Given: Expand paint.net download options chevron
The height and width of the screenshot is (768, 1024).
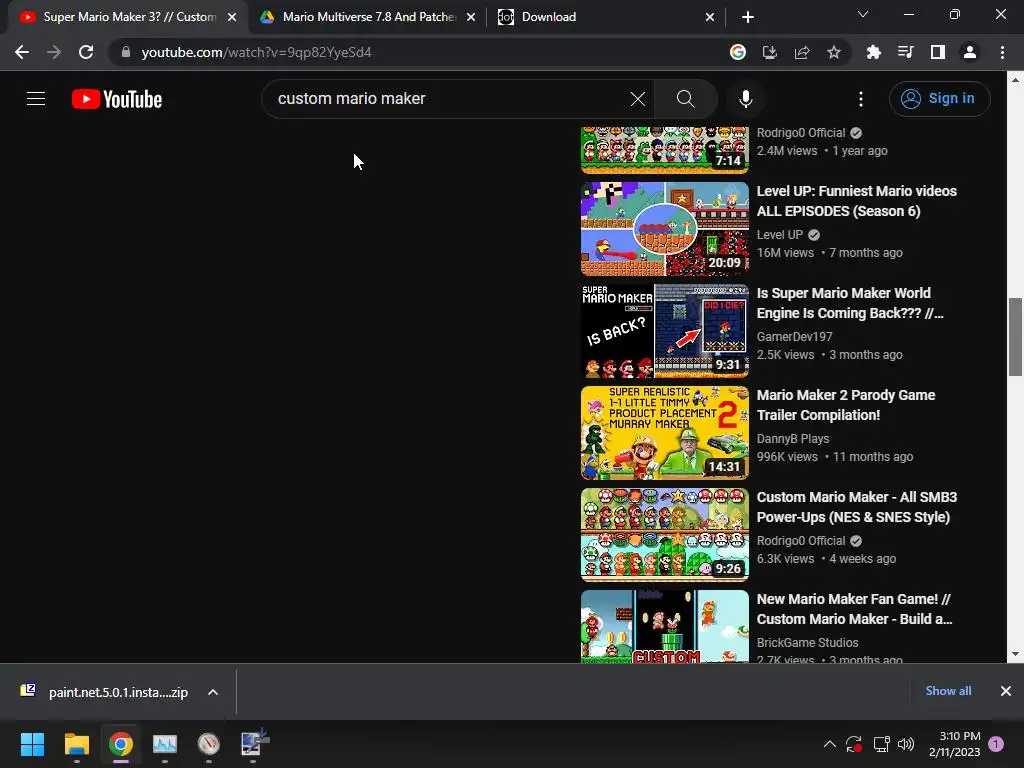Looking at the screenshot, I should tap(213, 692).
